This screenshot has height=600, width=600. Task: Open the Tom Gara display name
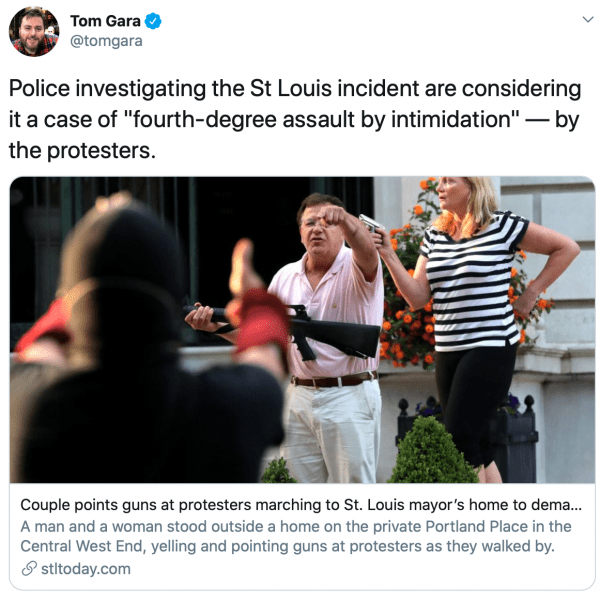point(105,21)
